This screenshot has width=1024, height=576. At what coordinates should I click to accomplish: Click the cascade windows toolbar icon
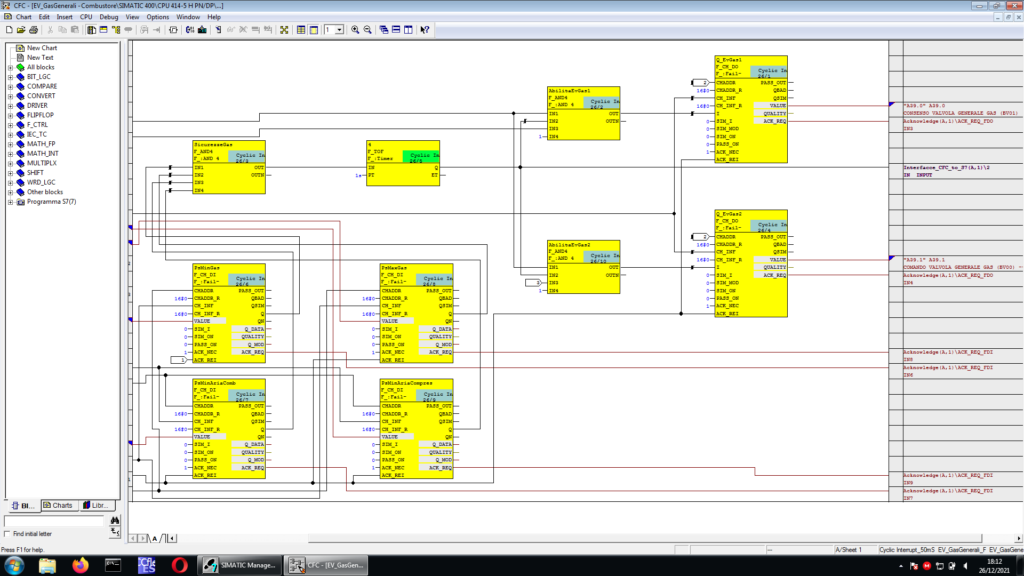[x=384, y=30]
